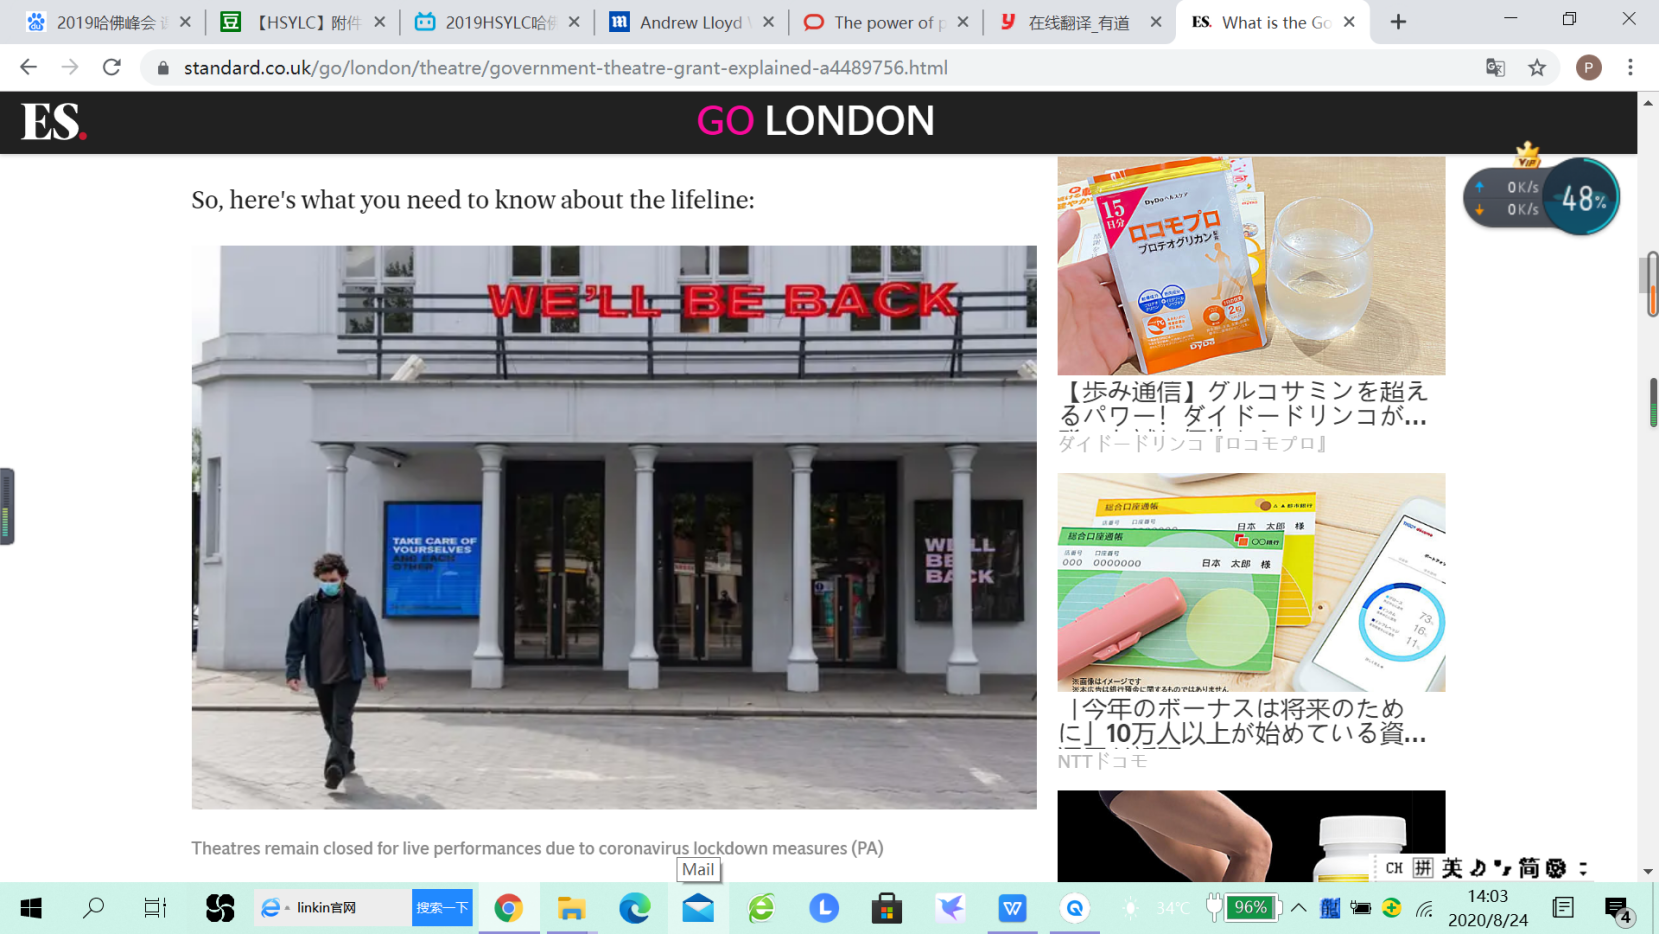Reload the page with refresh icon

112,68
